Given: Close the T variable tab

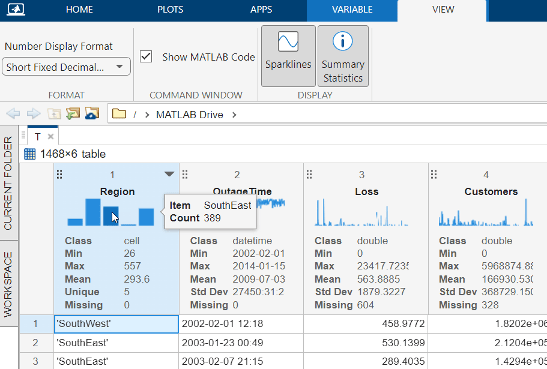Looking at the screenshot, I should [51, 136].
